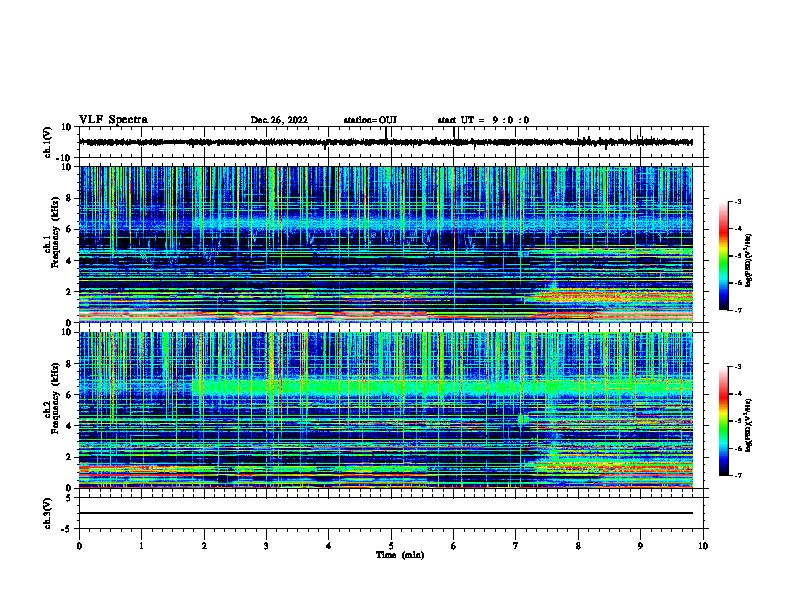Click time axis tick label '10'

[x=703, y=546]
